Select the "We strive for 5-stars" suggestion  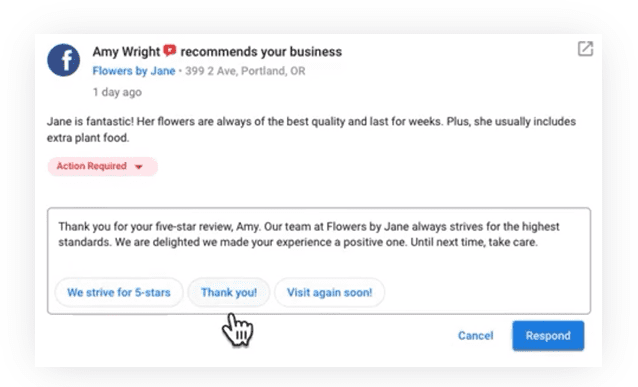coord(119,292)
